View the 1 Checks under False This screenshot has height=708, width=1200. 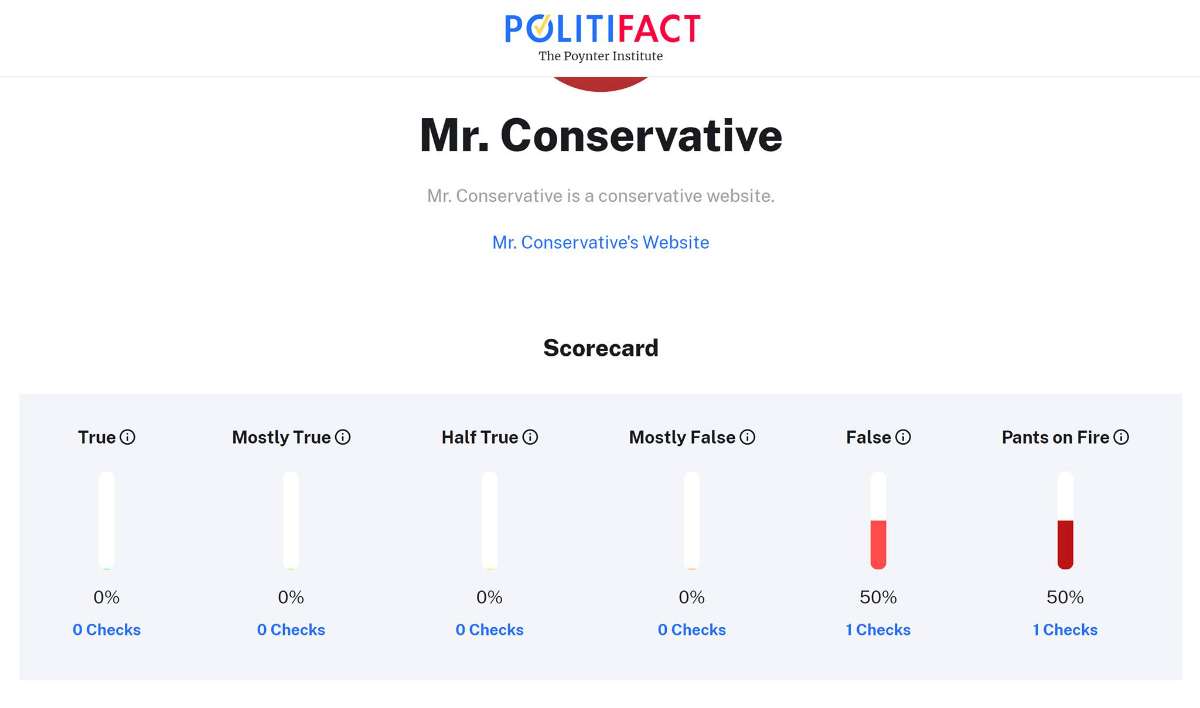coord(878,630)
